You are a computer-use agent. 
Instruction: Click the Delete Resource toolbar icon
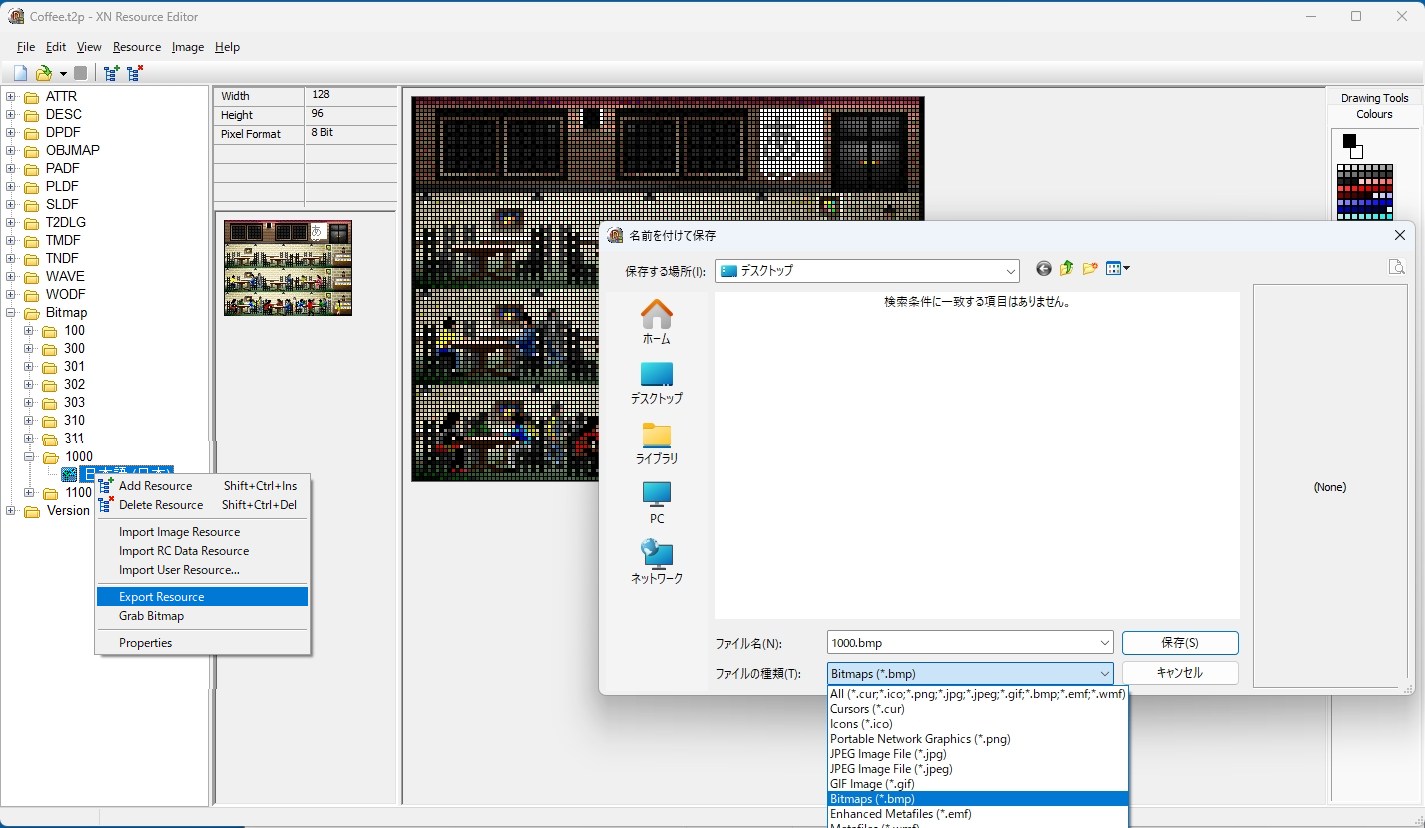coord(135,73)
